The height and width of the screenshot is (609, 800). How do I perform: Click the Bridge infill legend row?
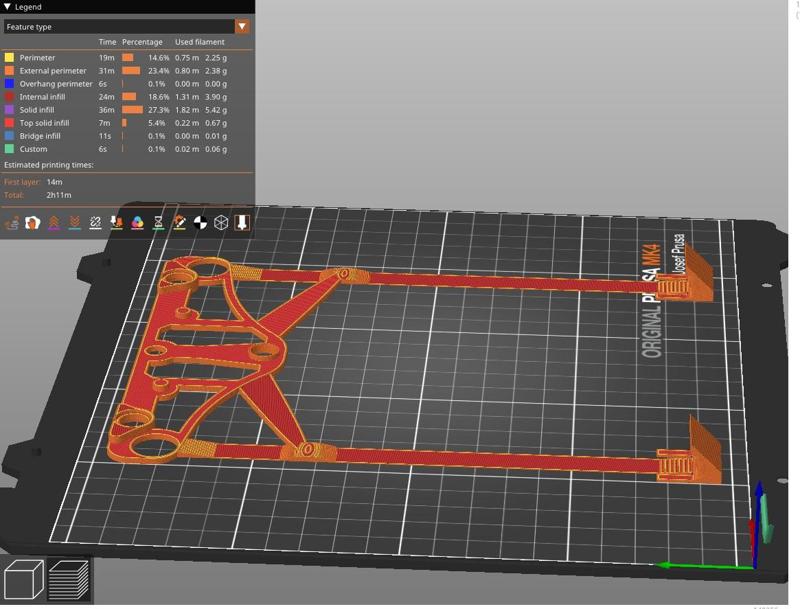pos(40,136)
